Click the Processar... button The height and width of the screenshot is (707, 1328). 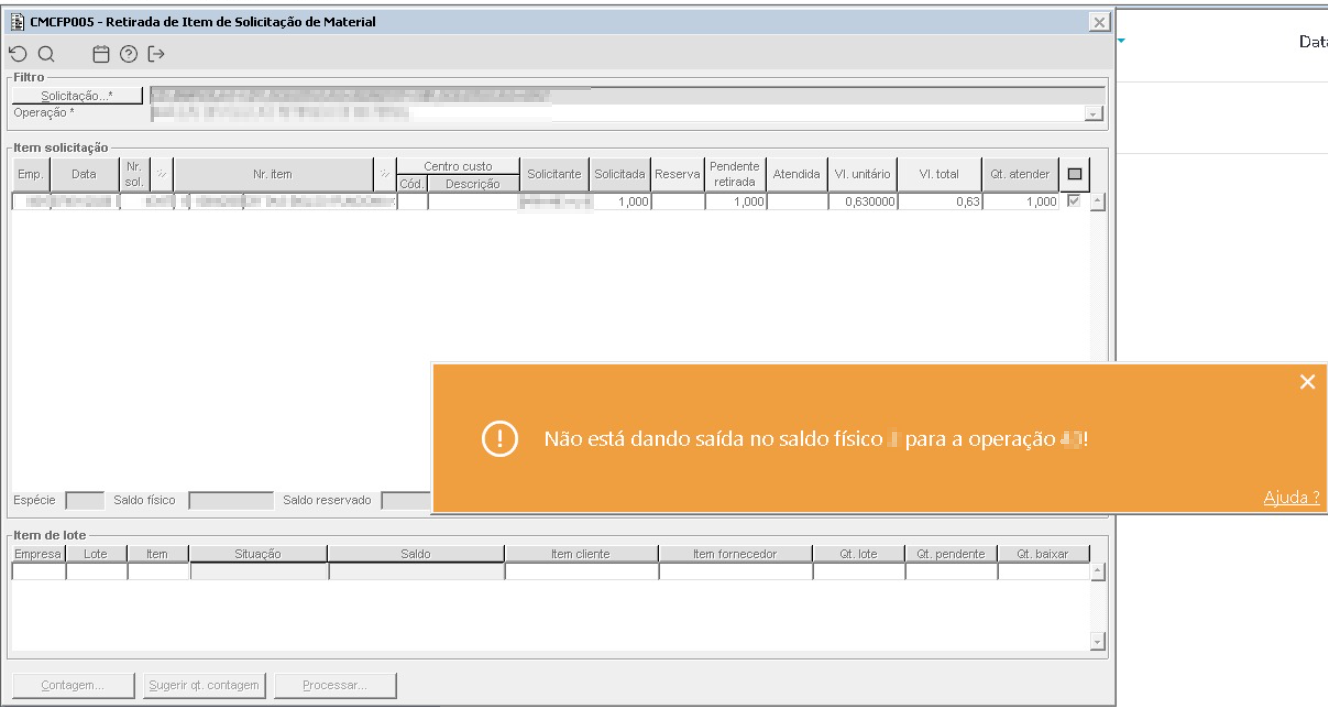click(x=336, y=686)
